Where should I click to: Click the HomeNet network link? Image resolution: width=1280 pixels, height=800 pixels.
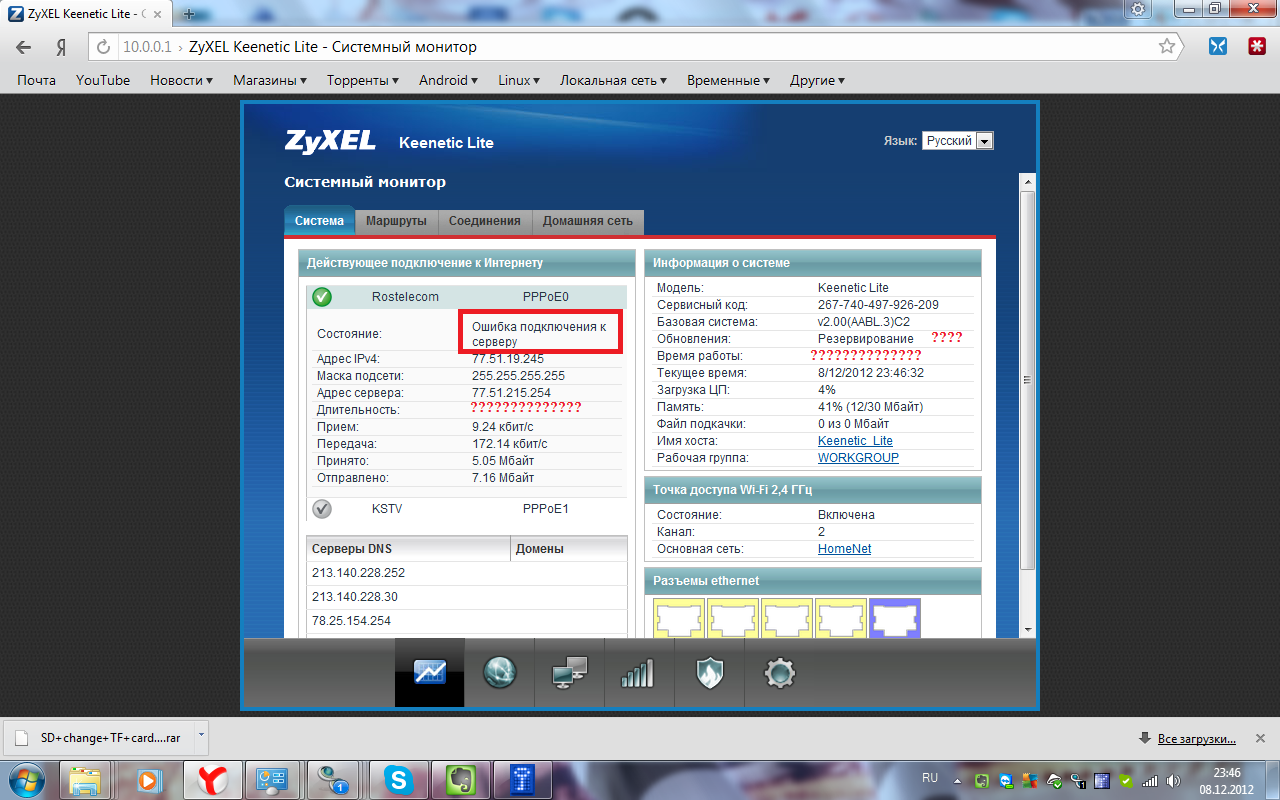click(844, 549)
